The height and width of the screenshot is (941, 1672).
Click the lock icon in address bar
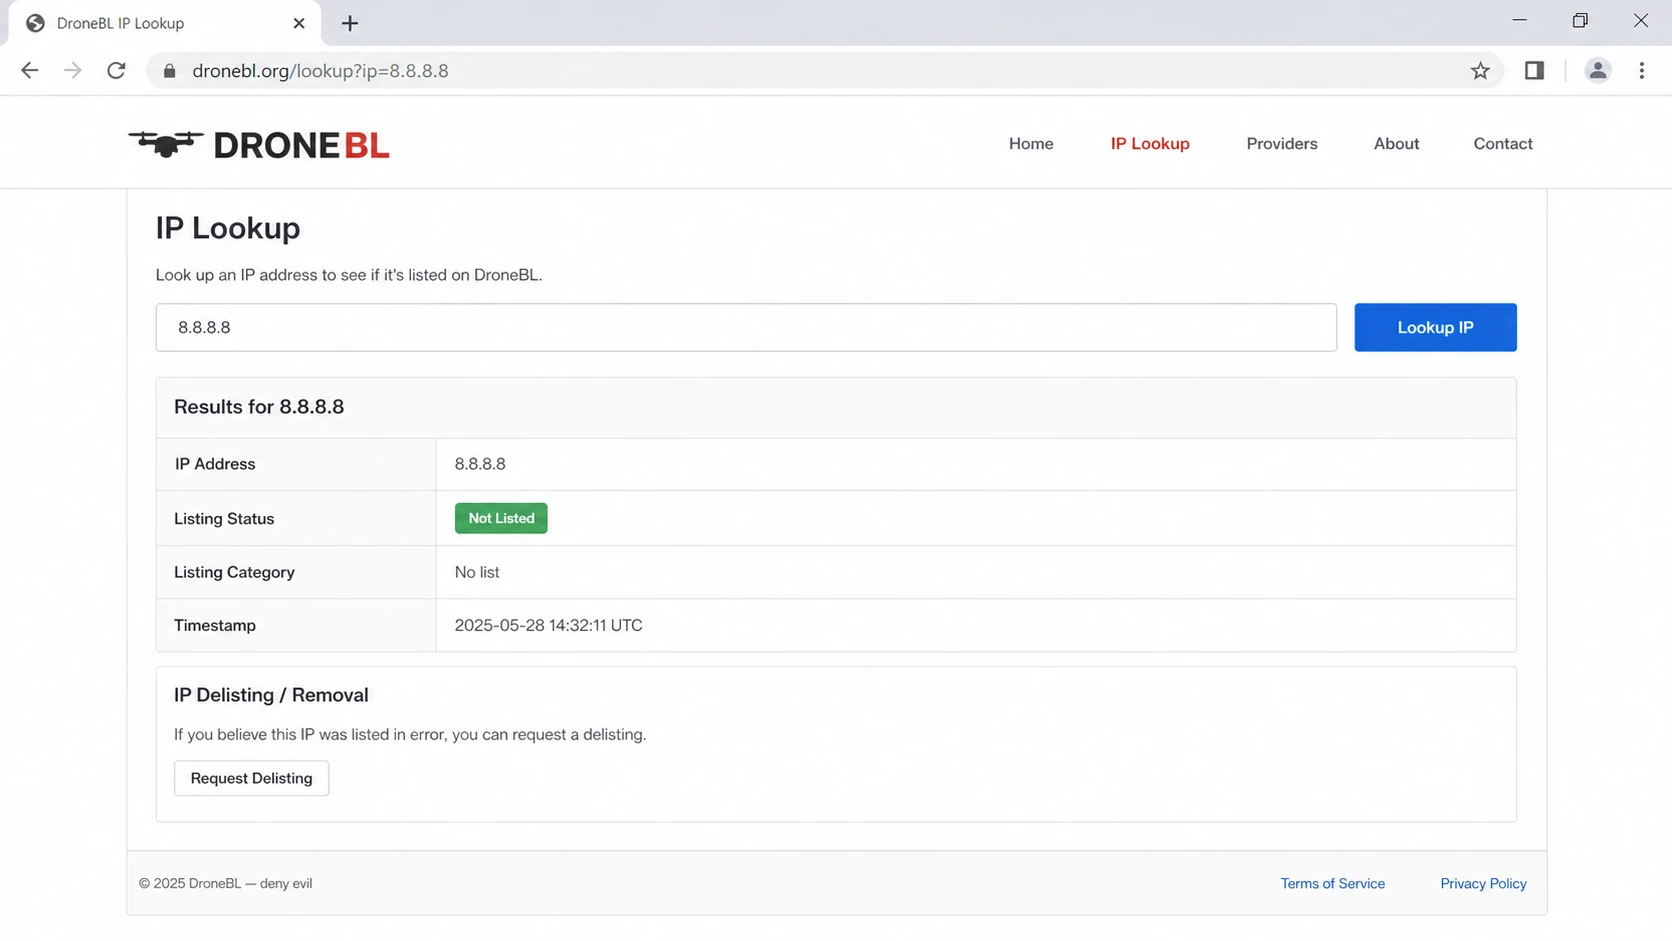click(169, 71)
